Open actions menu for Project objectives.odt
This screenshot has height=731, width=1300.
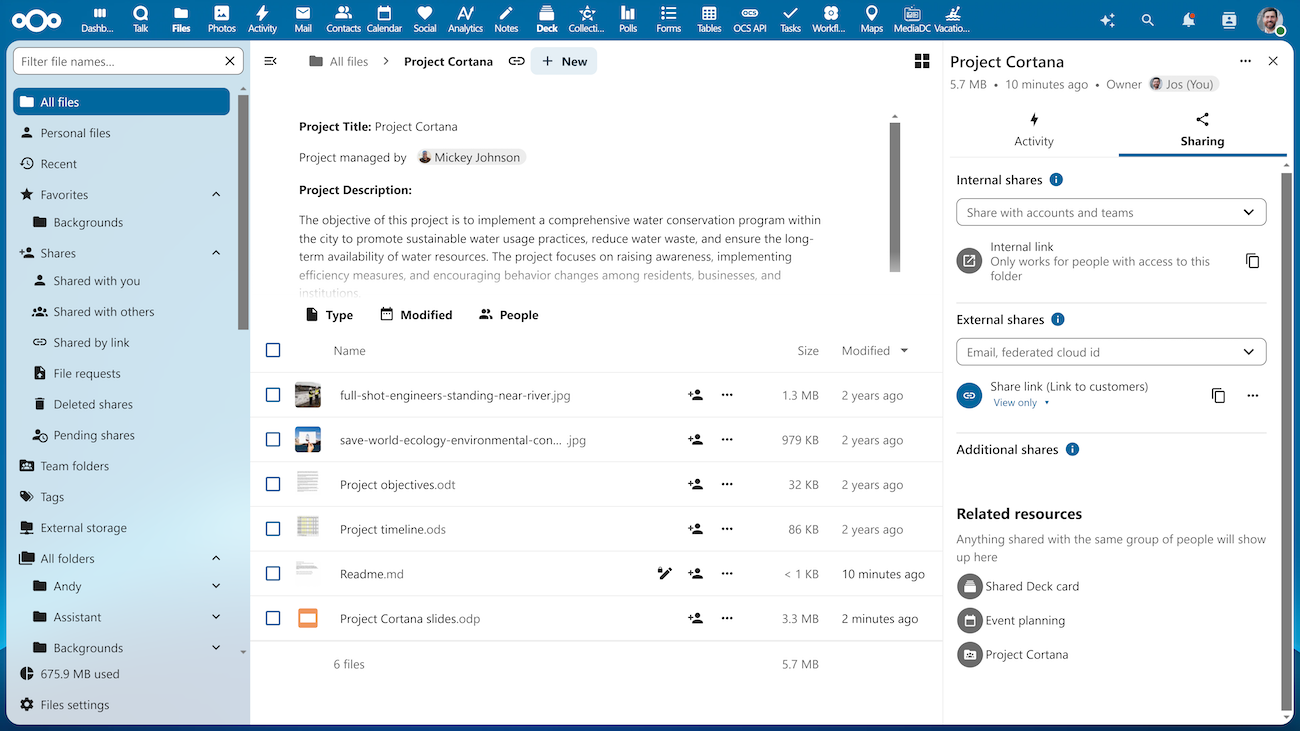(727, 484)
